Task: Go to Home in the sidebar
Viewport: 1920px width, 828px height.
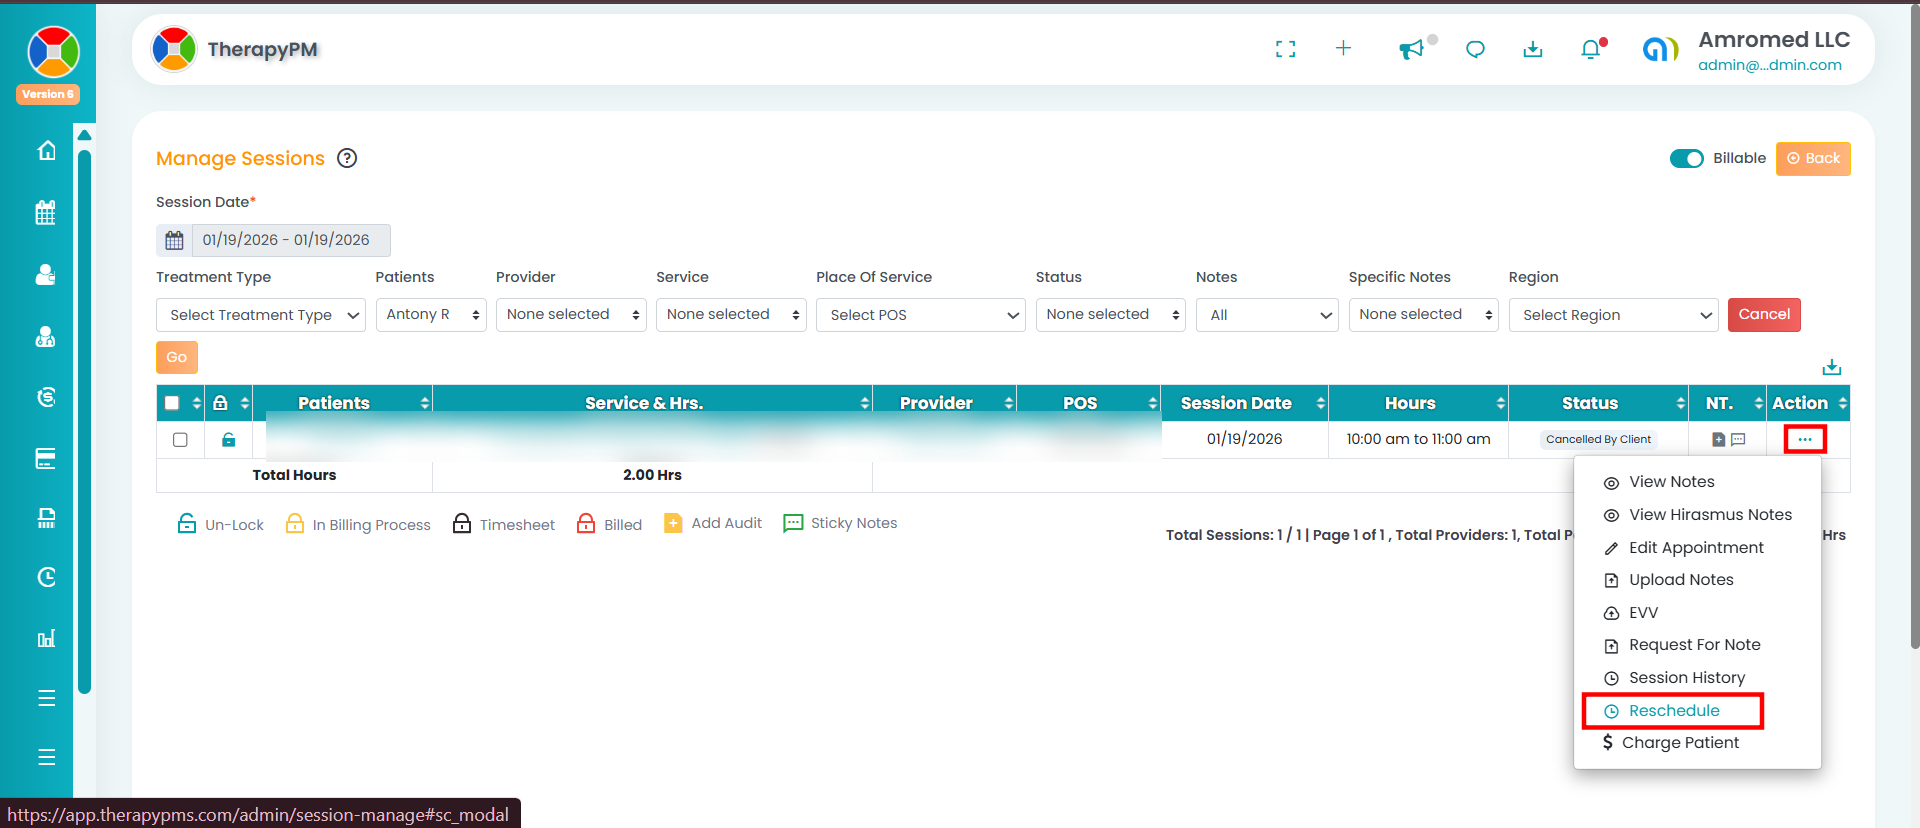Action: [x=46, y=150]
